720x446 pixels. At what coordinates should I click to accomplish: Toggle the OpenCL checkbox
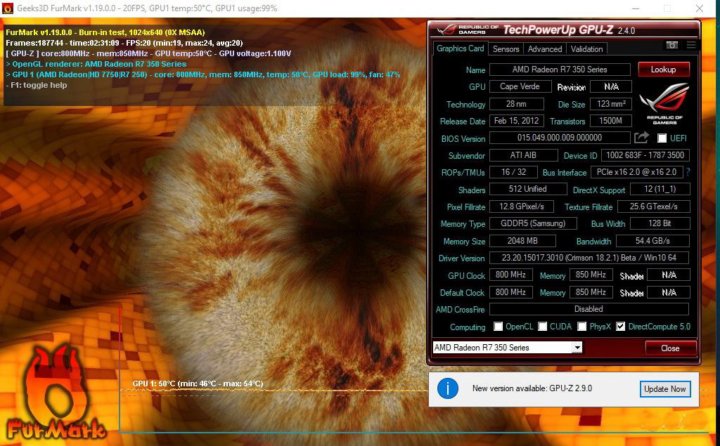498,327
